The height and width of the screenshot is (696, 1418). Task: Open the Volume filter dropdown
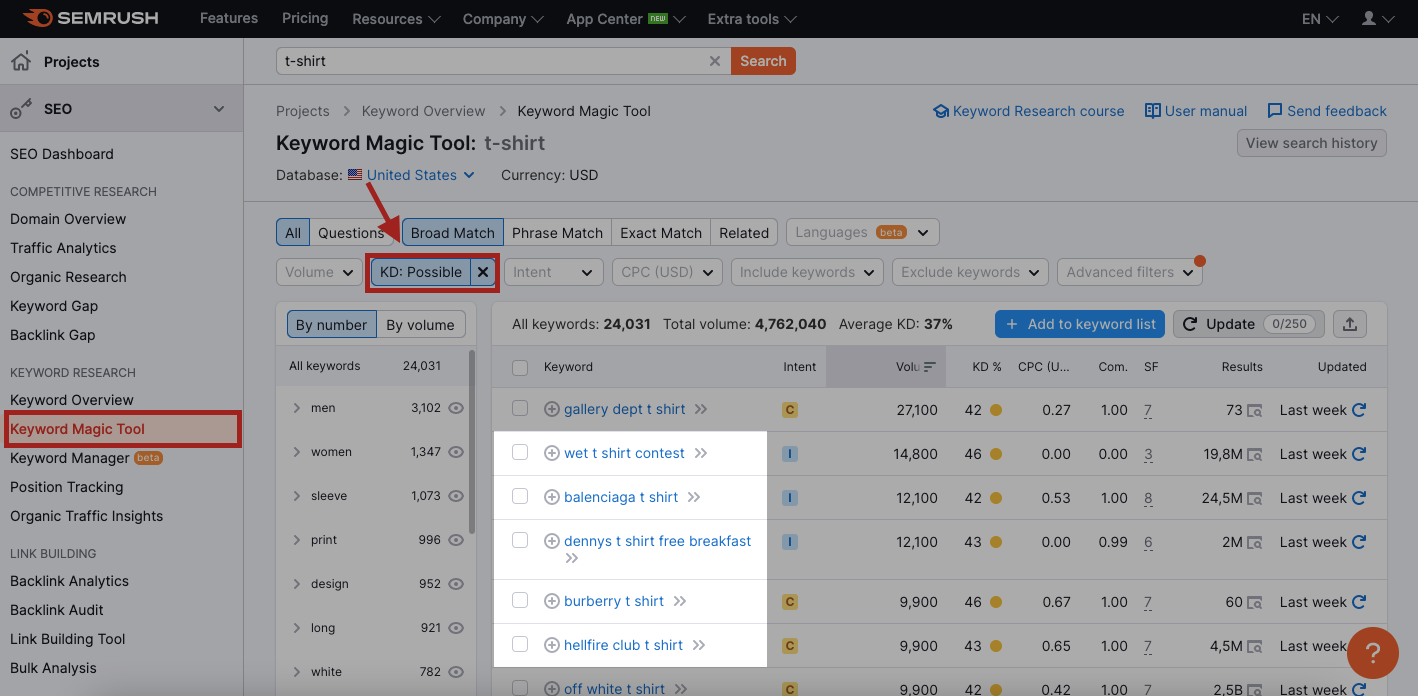[319, 272]
